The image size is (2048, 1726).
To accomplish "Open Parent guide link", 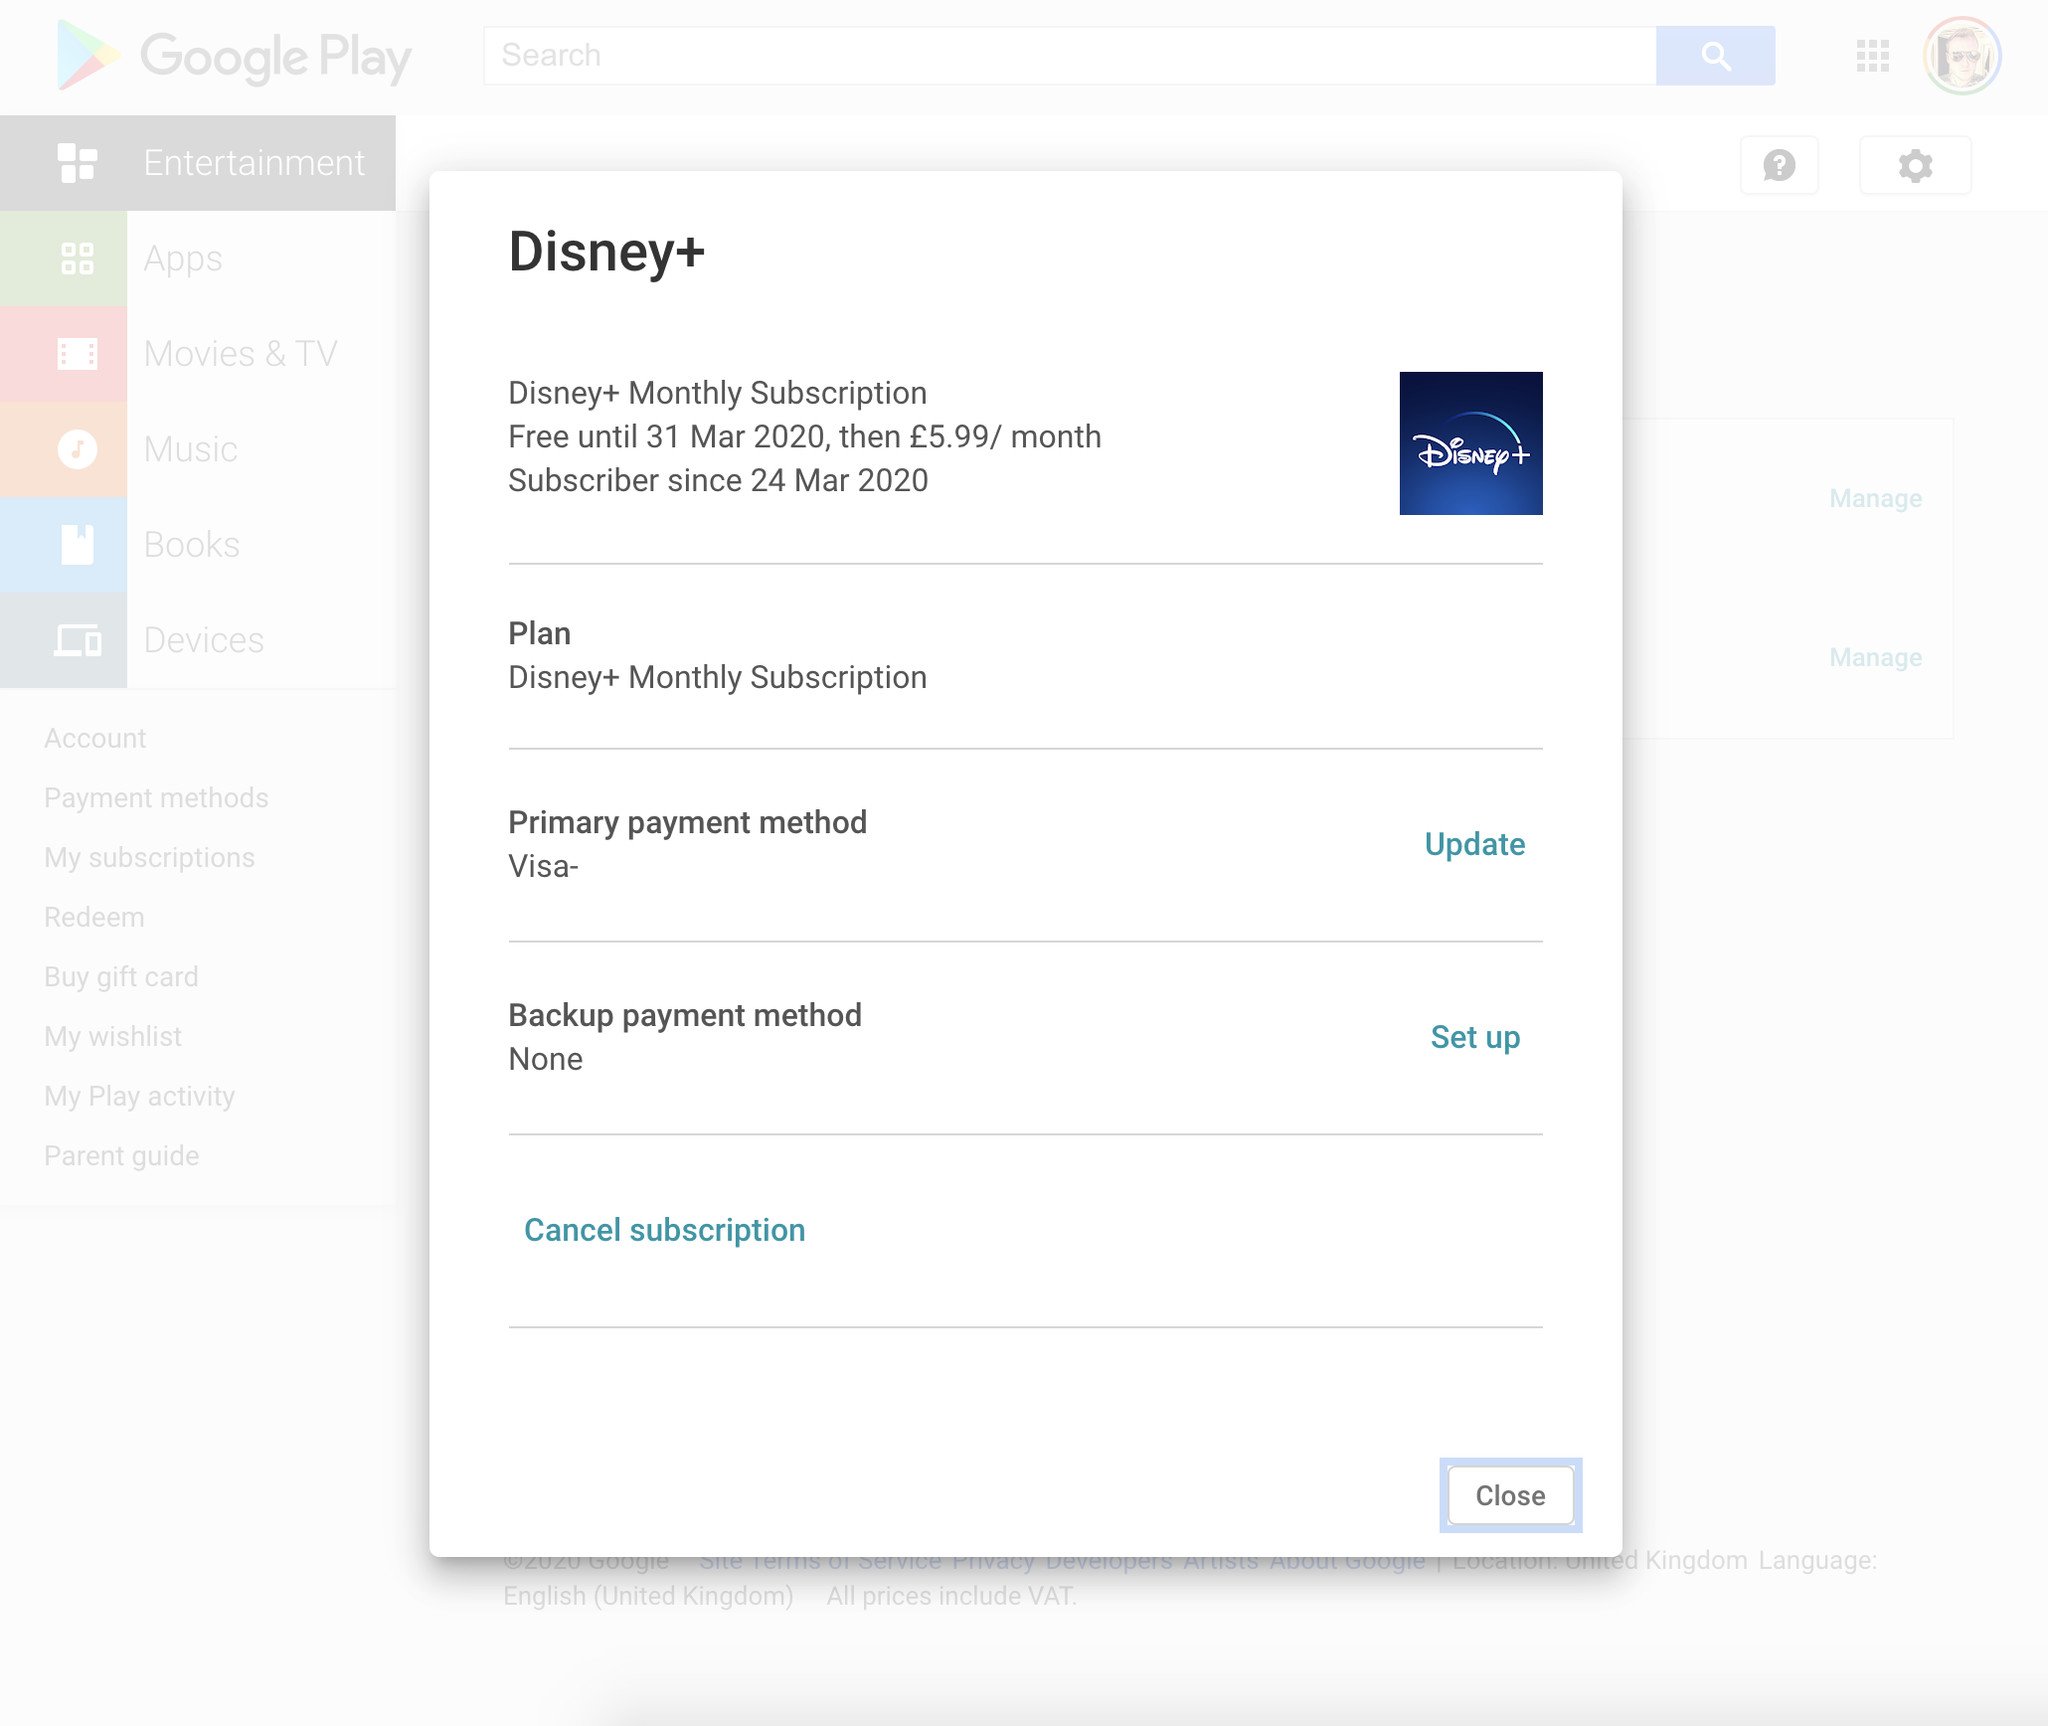I will [x=121, y=1156].
